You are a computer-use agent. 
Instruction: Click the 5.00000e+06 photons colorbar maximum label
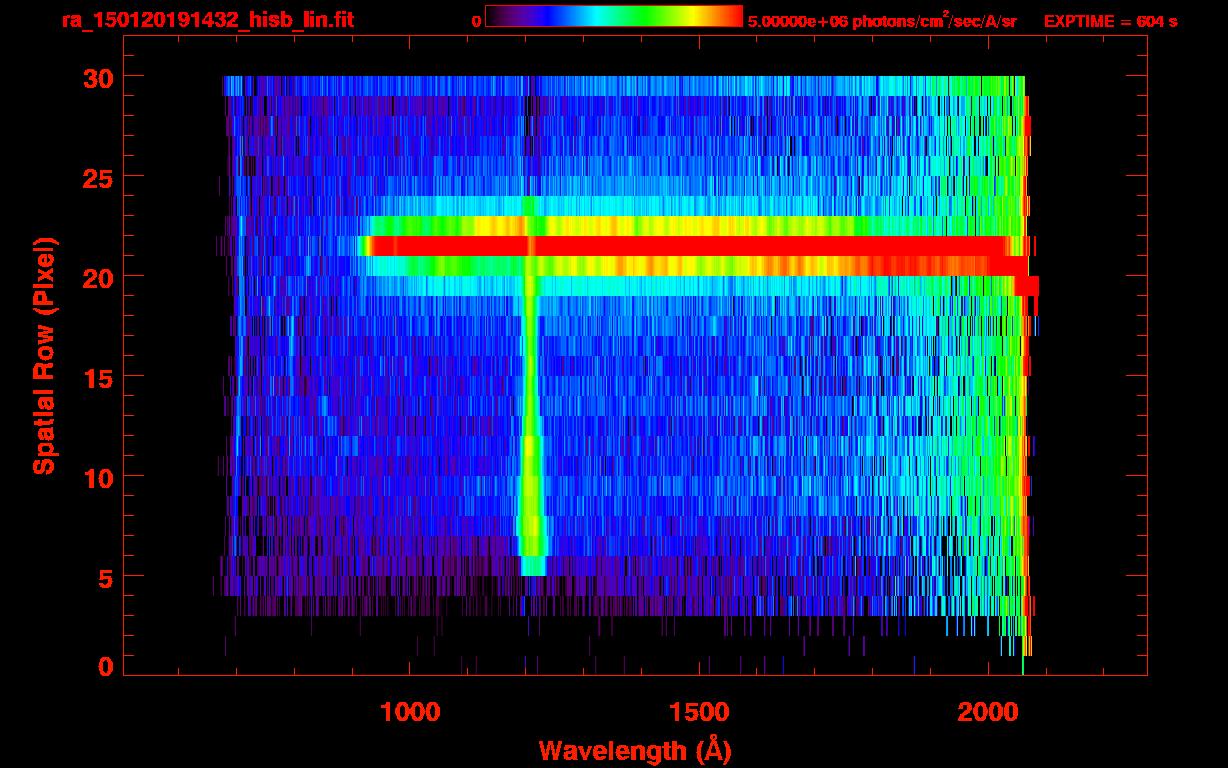(882, 21)
